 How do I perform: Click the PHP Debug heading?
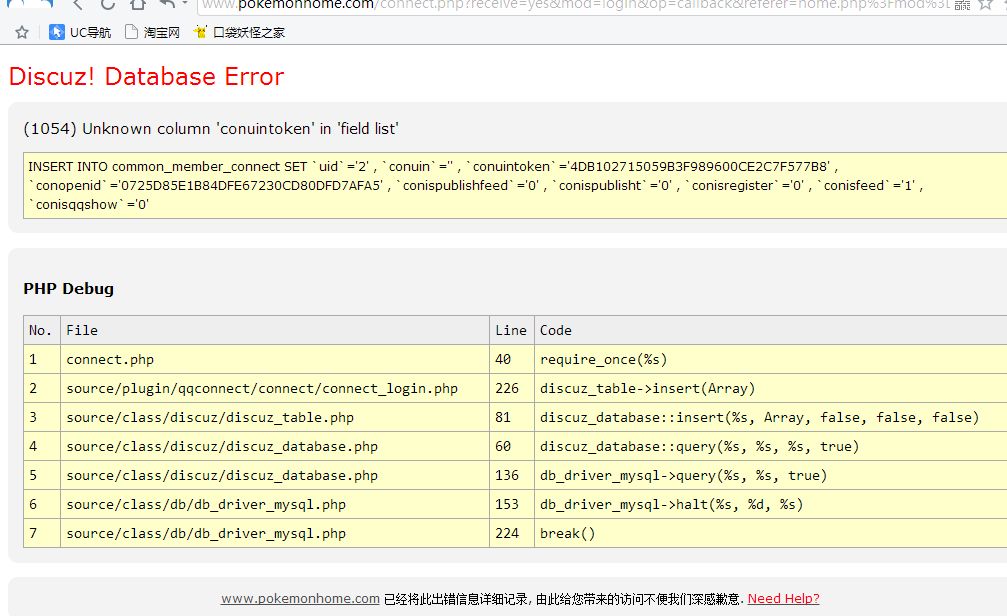pyautogui.click(x=69, y=288)
